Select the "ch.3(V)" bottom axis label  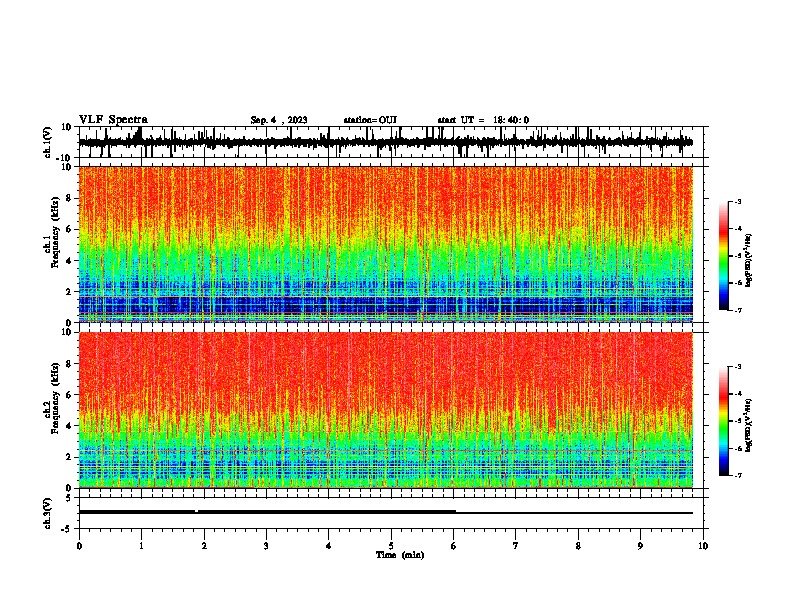48,513
